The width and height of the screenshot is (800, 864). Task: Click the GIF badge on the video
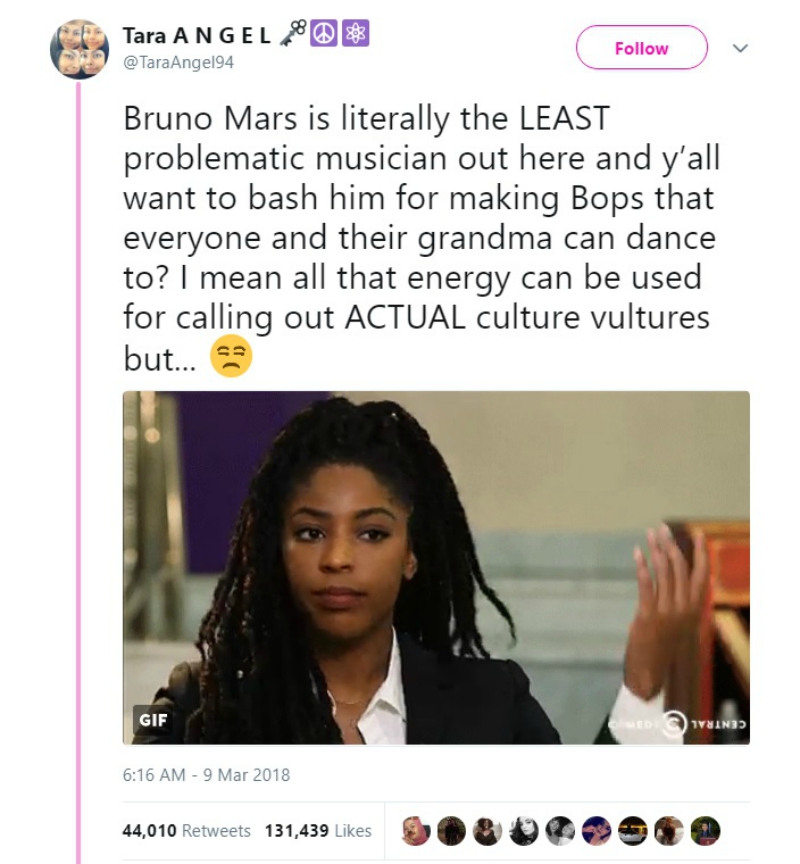pyautogui.click(x=152, y=719)
